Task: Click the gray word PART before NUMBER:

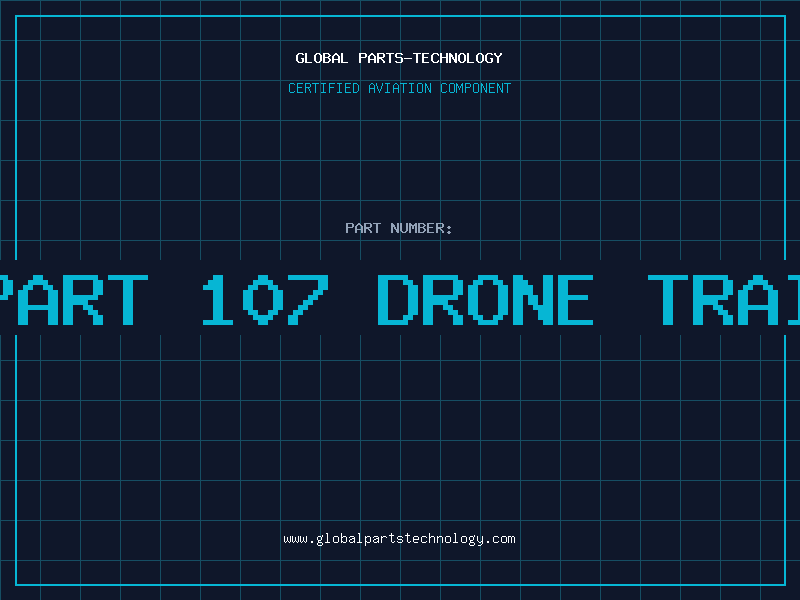Action: click(x=363, y=228)
